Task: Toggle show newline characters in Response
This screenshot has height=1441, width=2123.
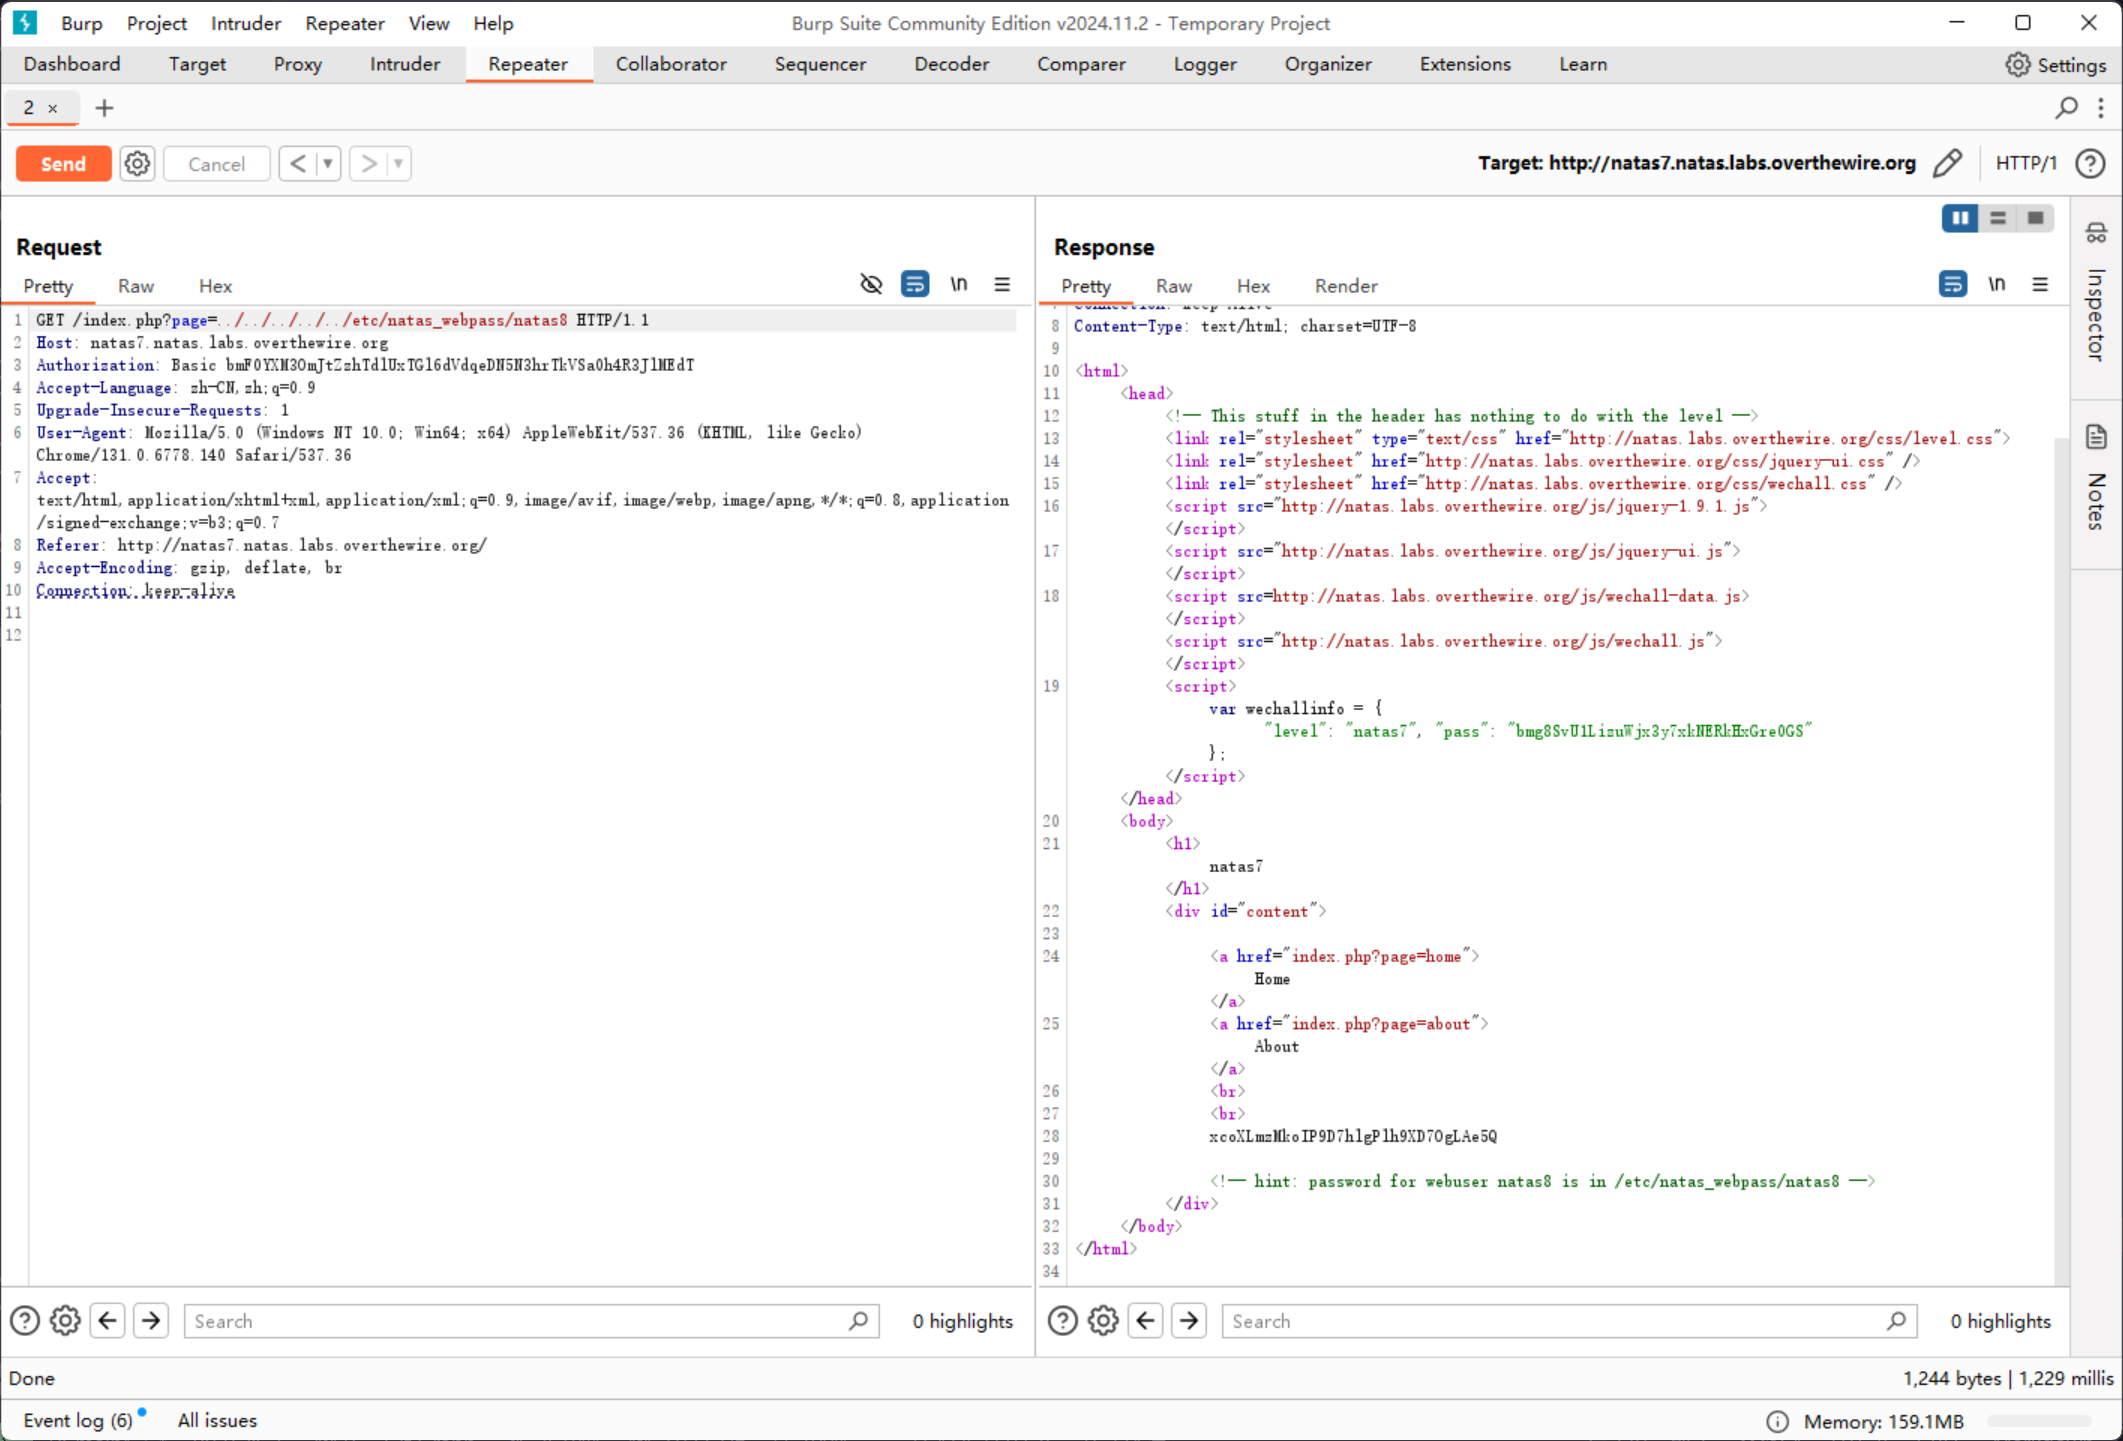Action: [1997, 285]
